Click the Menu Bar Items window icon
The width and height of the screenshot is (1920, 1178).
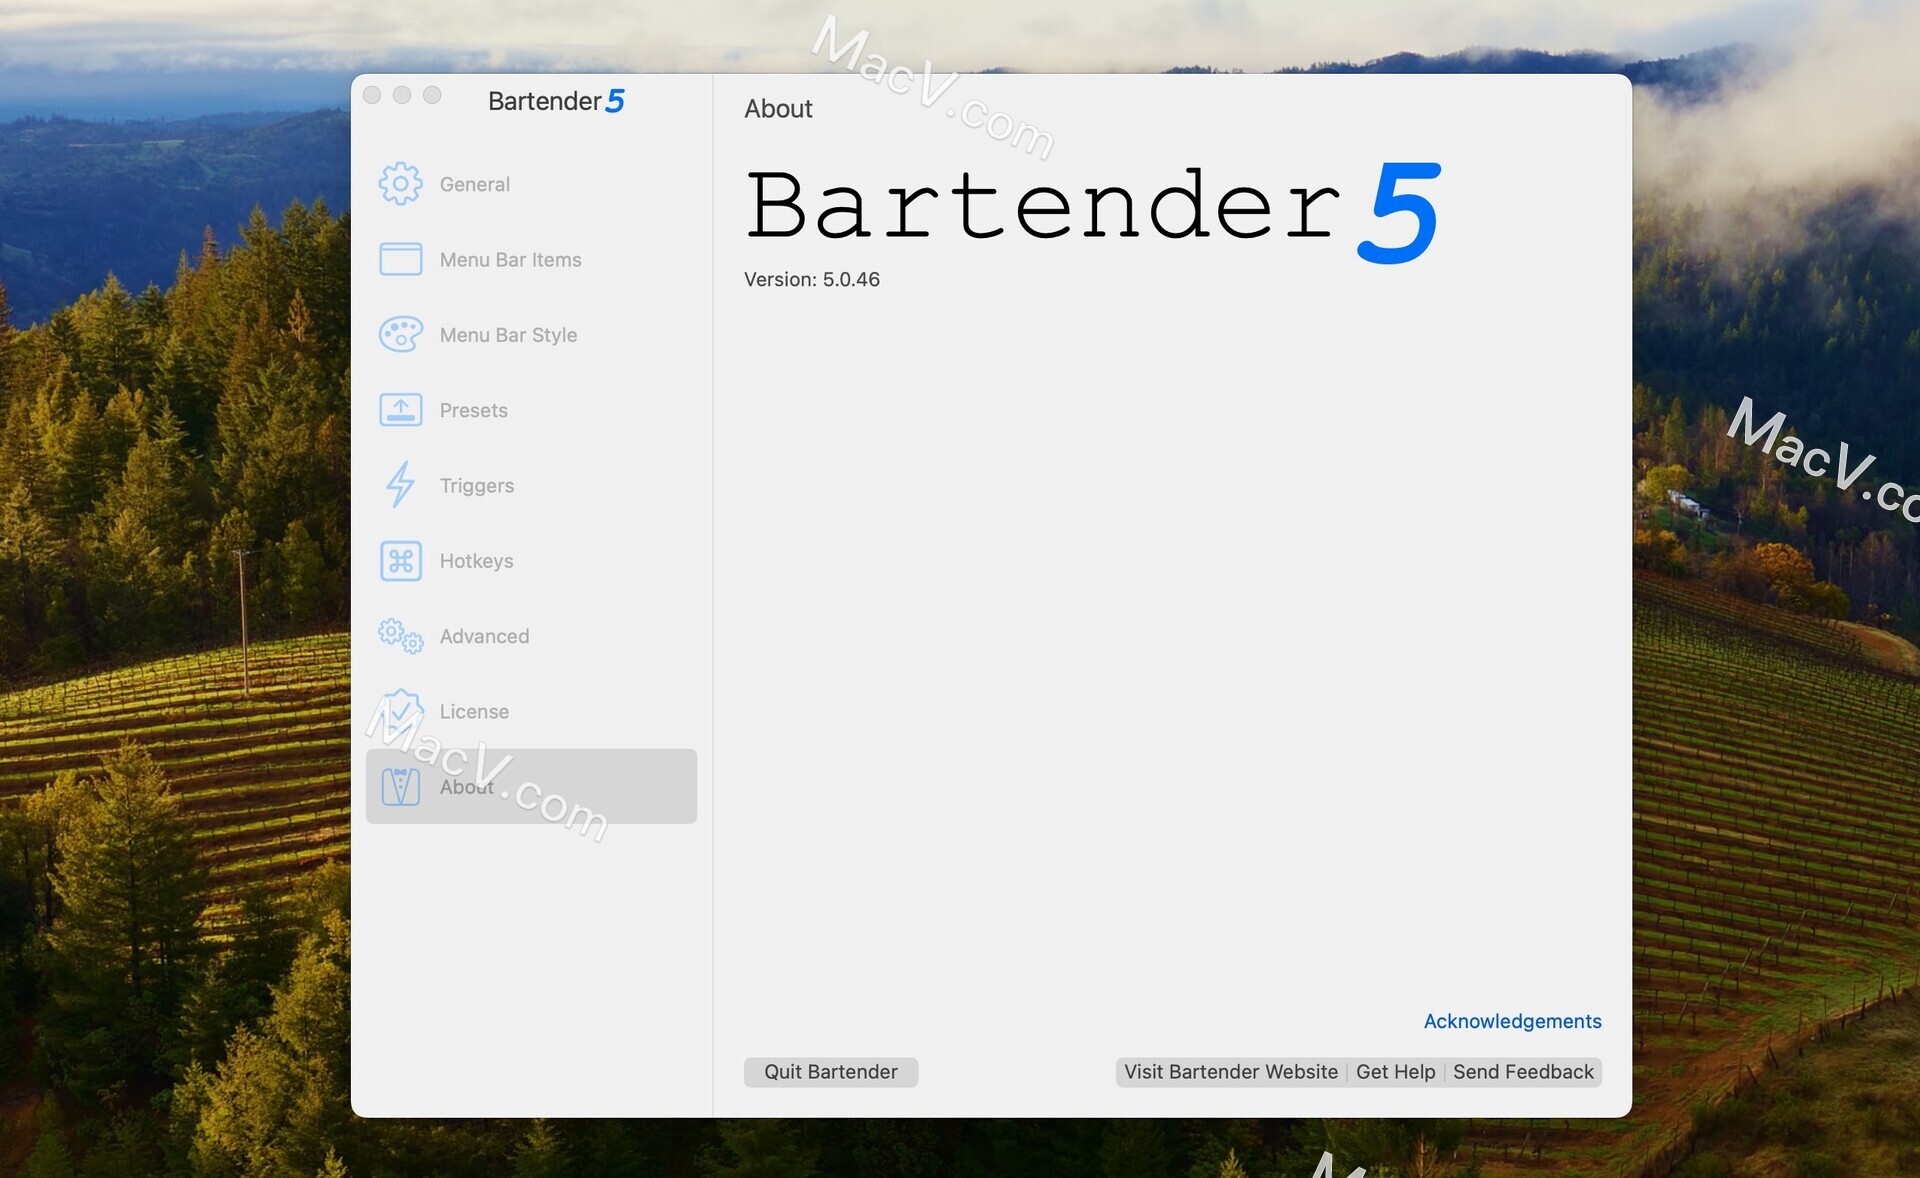400,259
